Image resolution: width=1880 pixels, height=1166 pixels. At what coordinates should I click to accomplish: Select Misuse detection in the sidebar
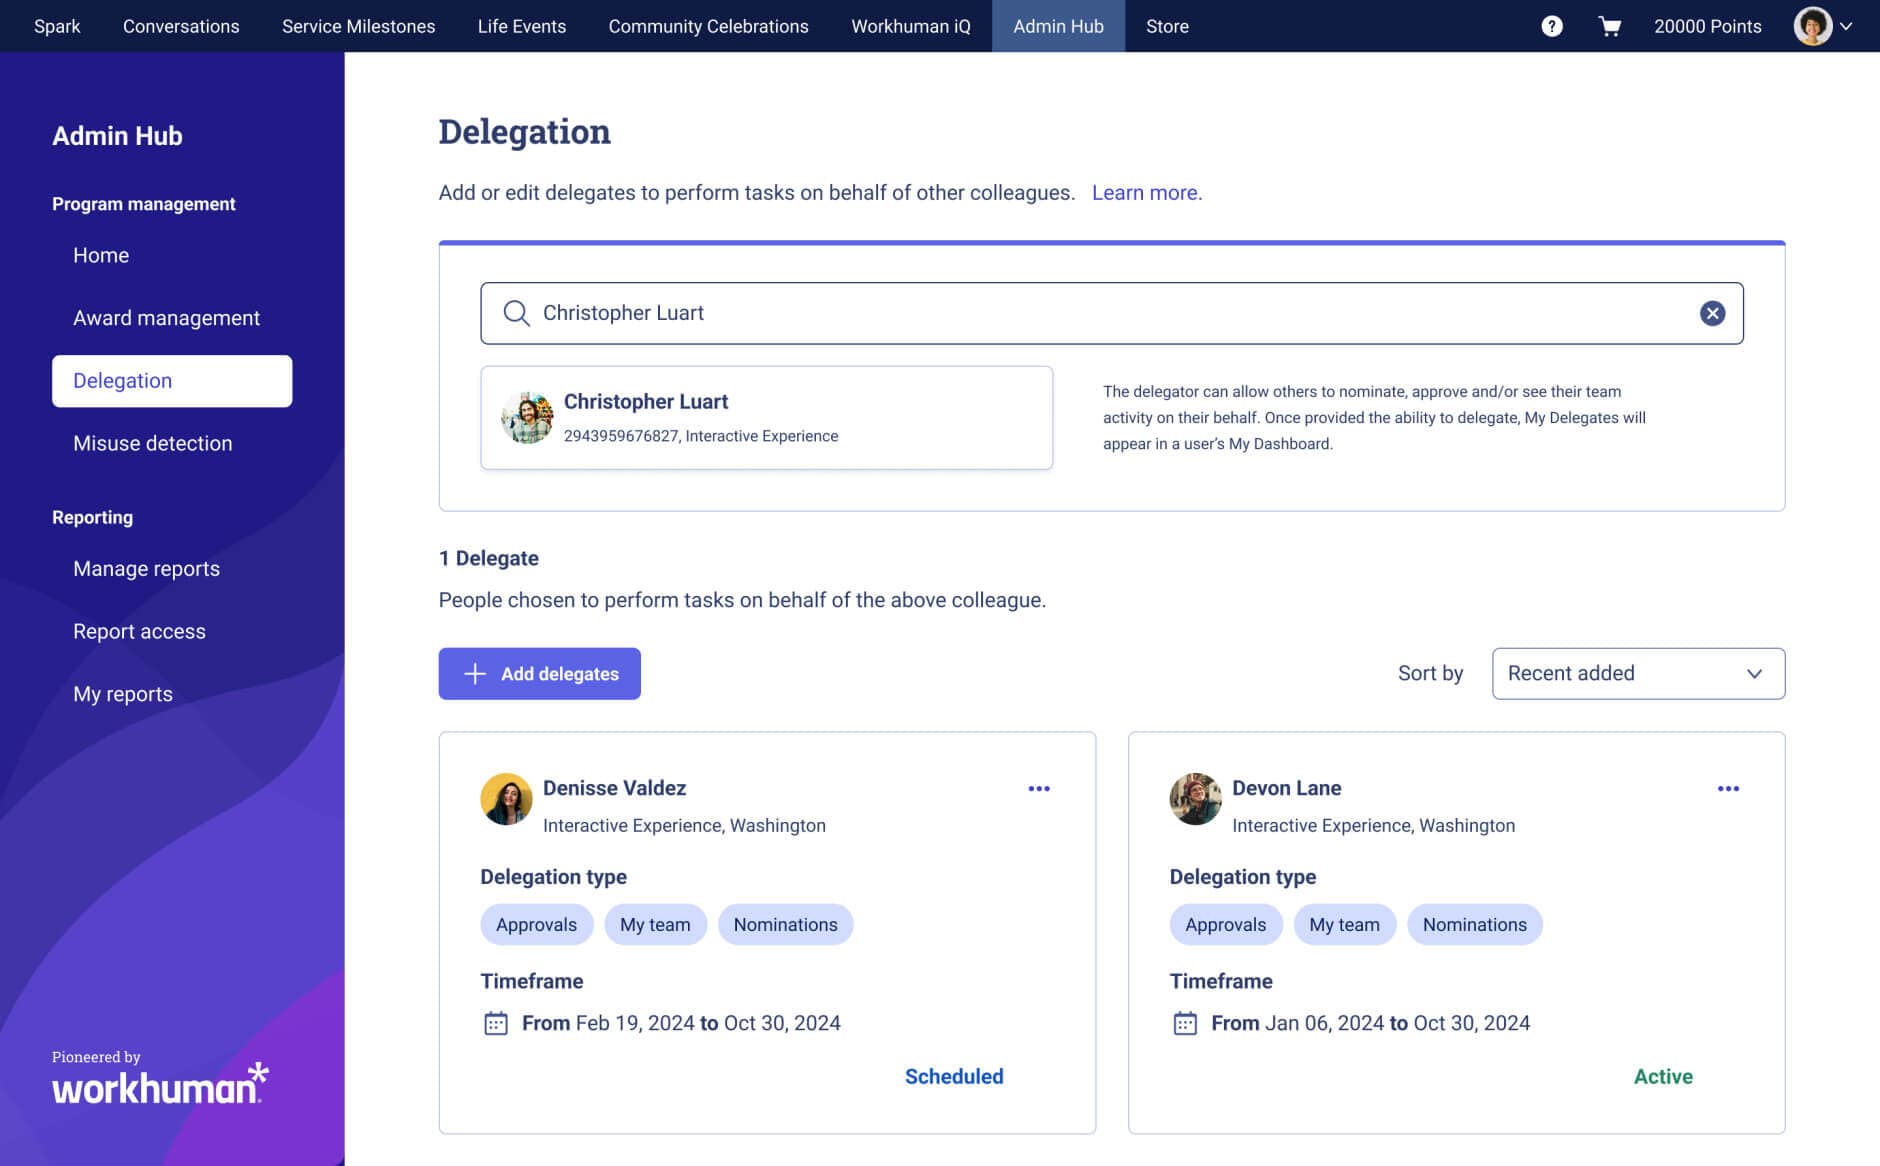coord(152,442)
